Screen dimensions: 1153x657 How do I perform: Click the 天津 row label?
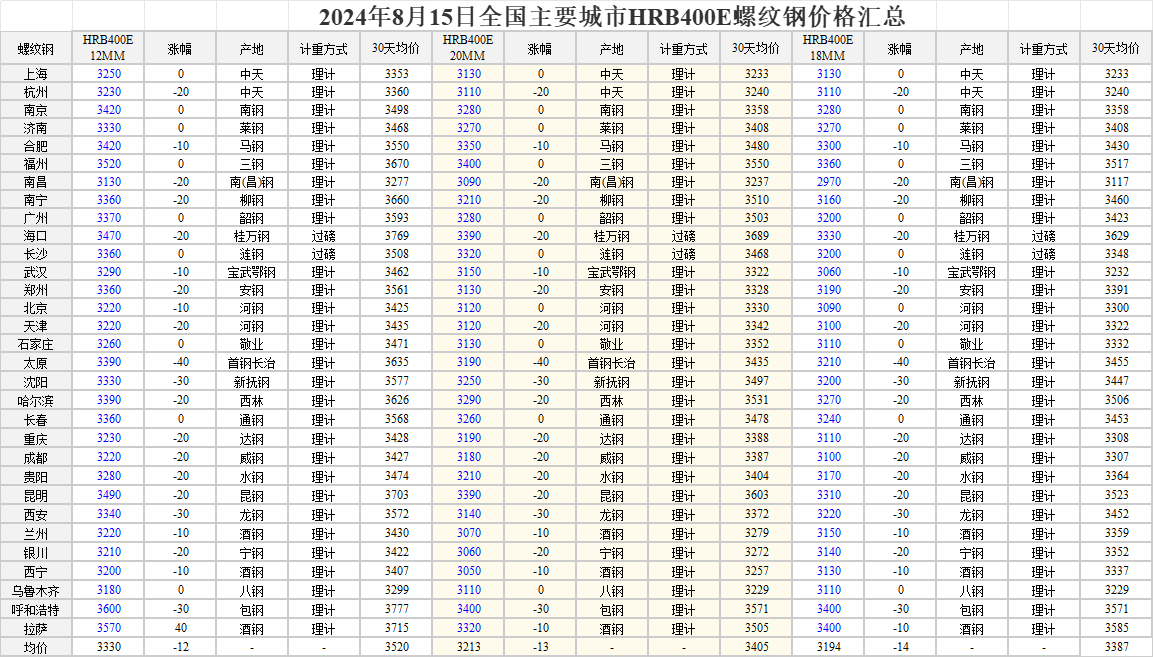coord(36,326)
